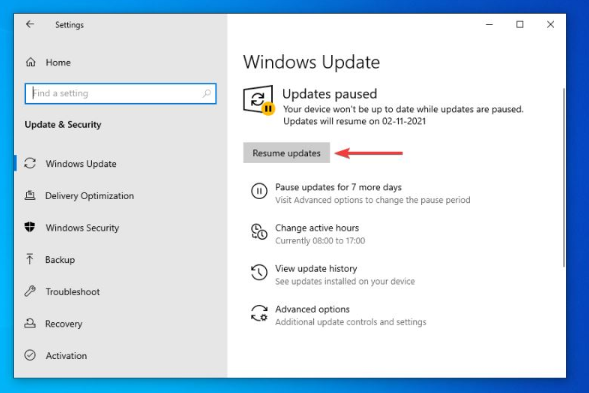Click the search magnifier icon

pyautogui.click(x=207, y=93)
